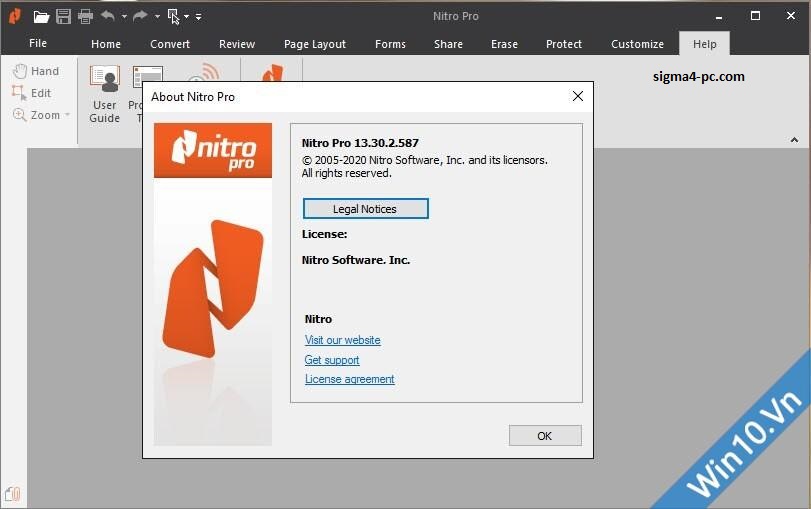This screenshot has height=509, width=811.
Task: Undo last action with the undo arrow
Action: click(x=108, y=17)
